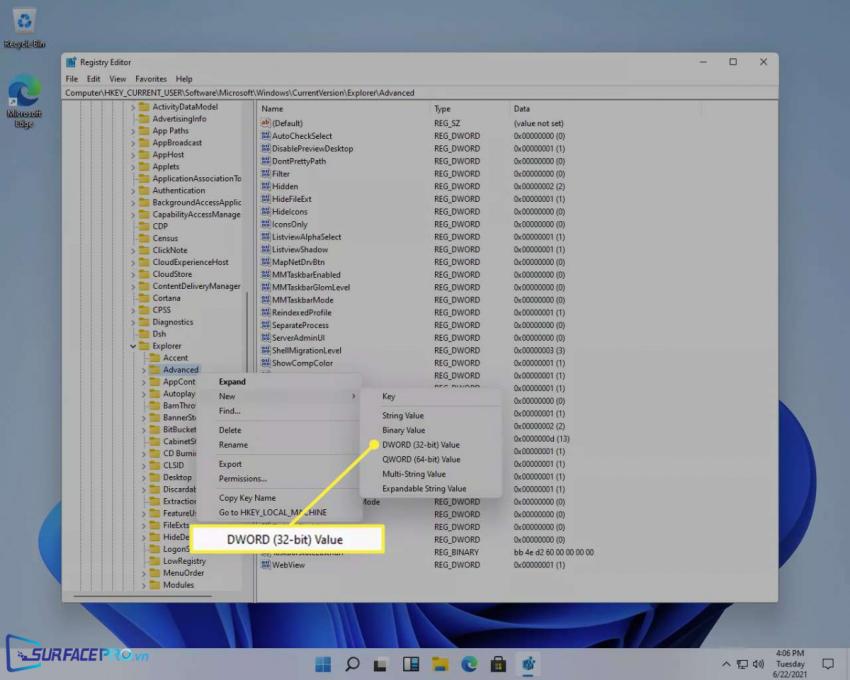Select the (Default) value icon
This screenshot has height=680, width=850.
pos(266,123)
